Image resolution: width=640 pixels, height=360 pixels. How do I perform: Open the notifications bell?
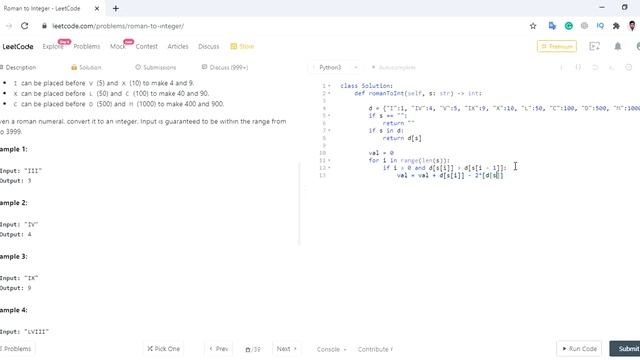(618, 46)
